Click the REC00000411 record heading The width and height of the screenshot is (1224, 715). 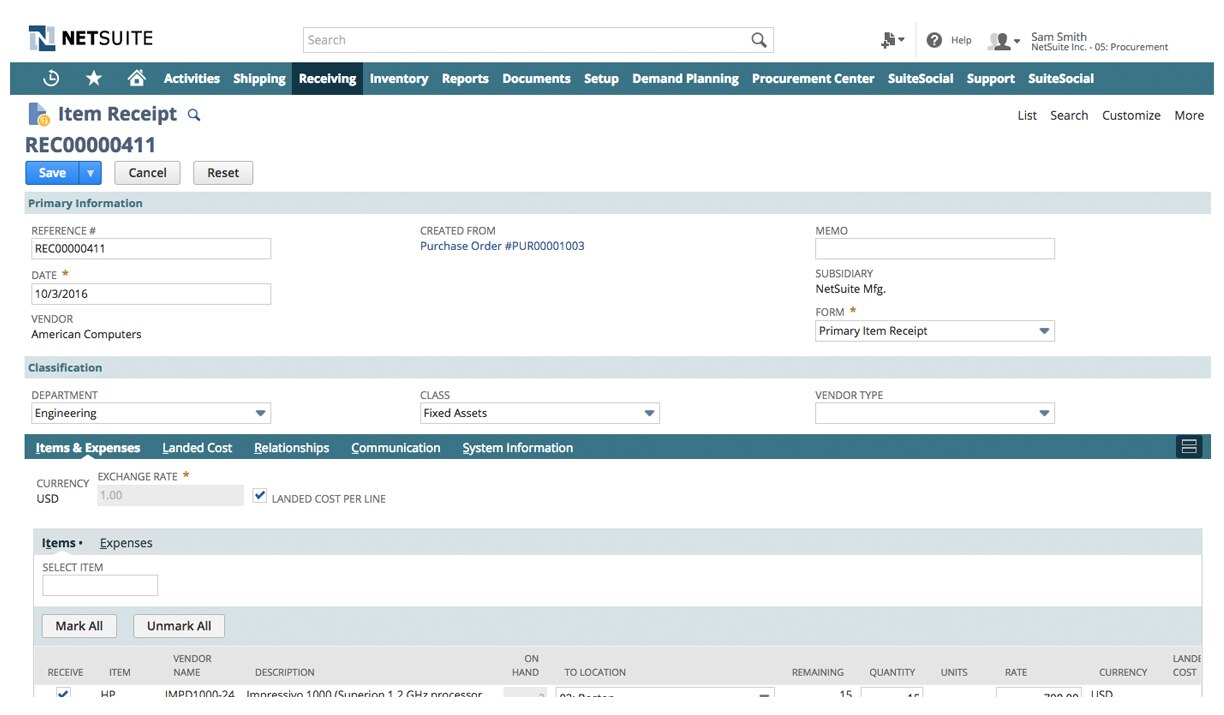tap(90, 145)
